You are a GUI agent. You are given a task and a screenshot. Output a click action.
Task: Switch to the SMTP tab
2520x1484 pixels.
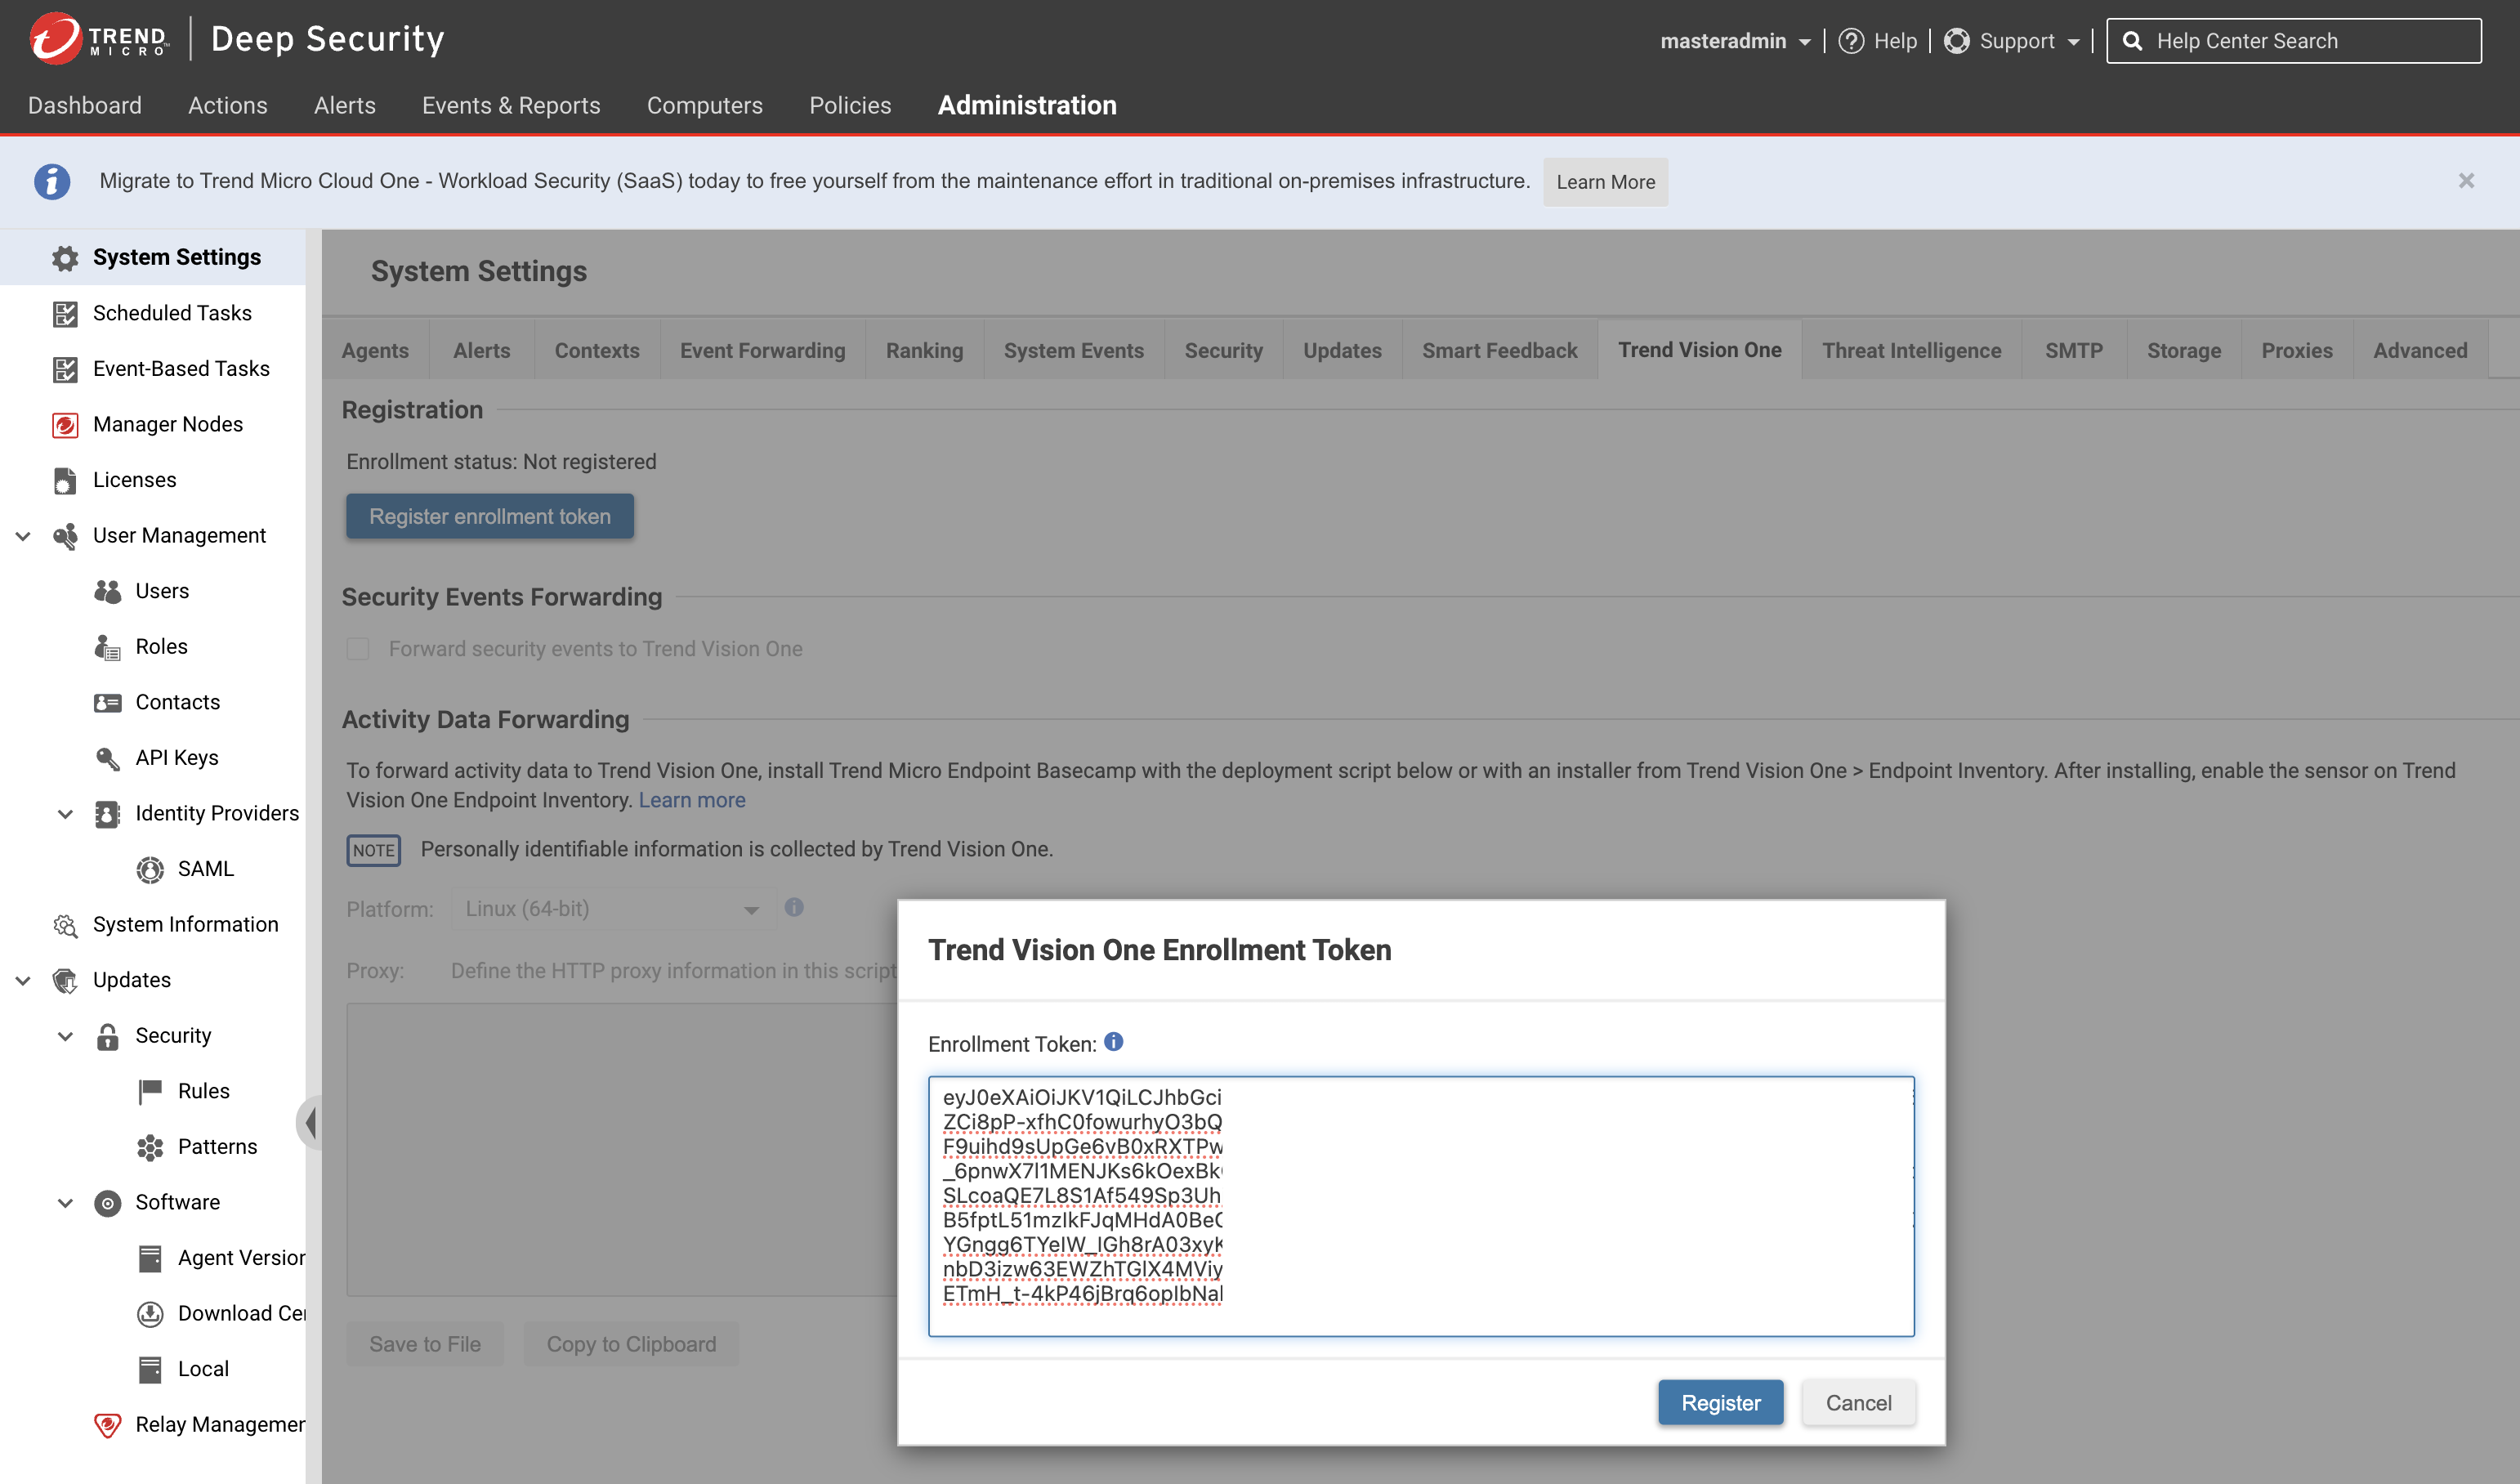point(2074,350)
